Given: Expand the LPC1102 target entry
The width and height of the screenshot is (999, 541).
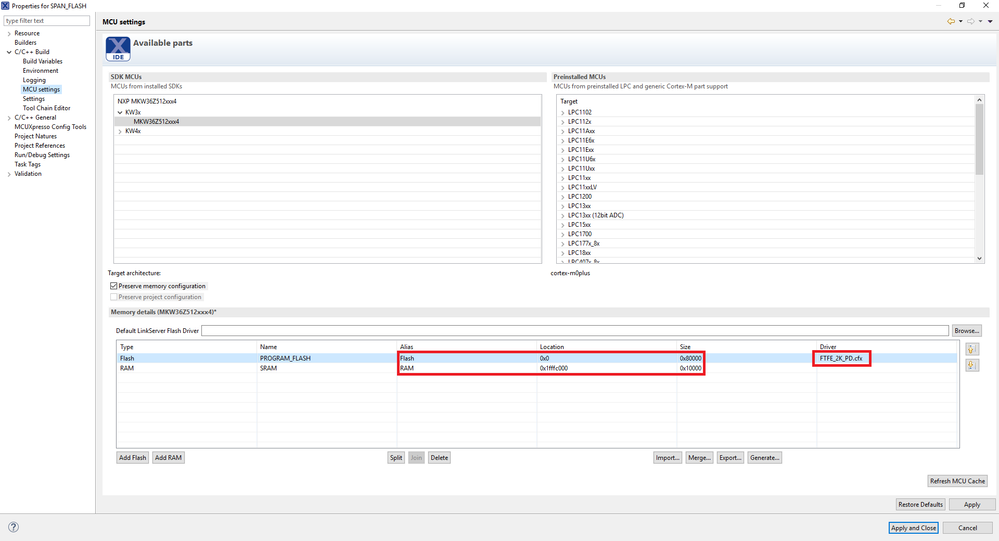Looking at the screenshot, I should point(563,113).
